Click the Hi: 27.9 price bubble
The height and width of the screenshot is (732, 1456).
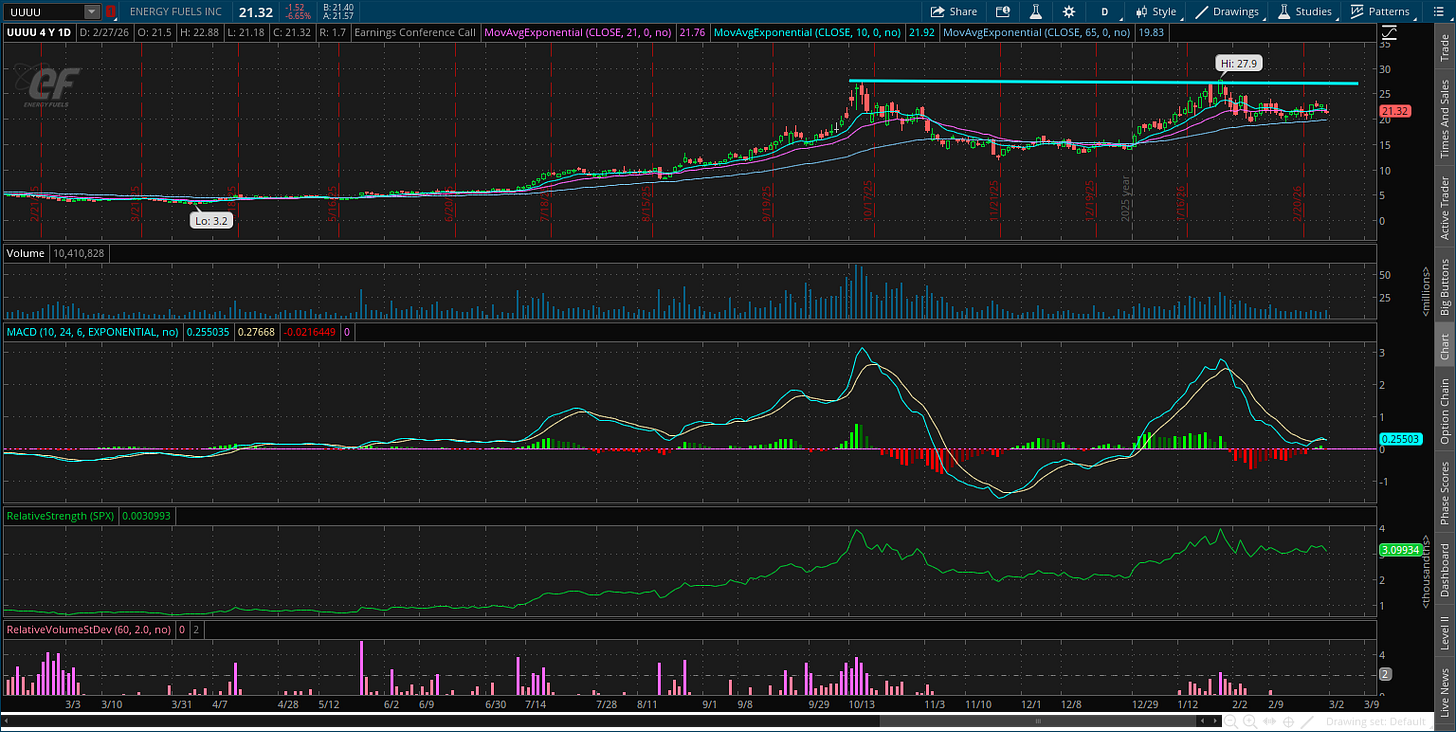tap(1238, 63)
